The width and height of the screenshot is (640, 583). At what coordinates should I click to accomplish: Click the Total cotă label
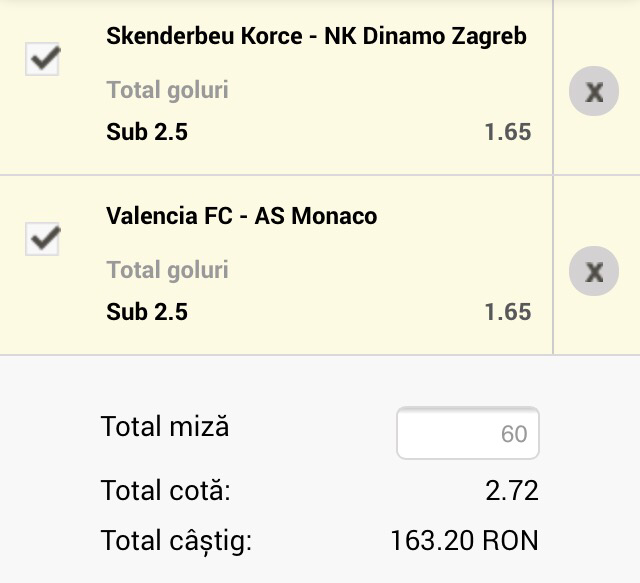click(165, 491)
